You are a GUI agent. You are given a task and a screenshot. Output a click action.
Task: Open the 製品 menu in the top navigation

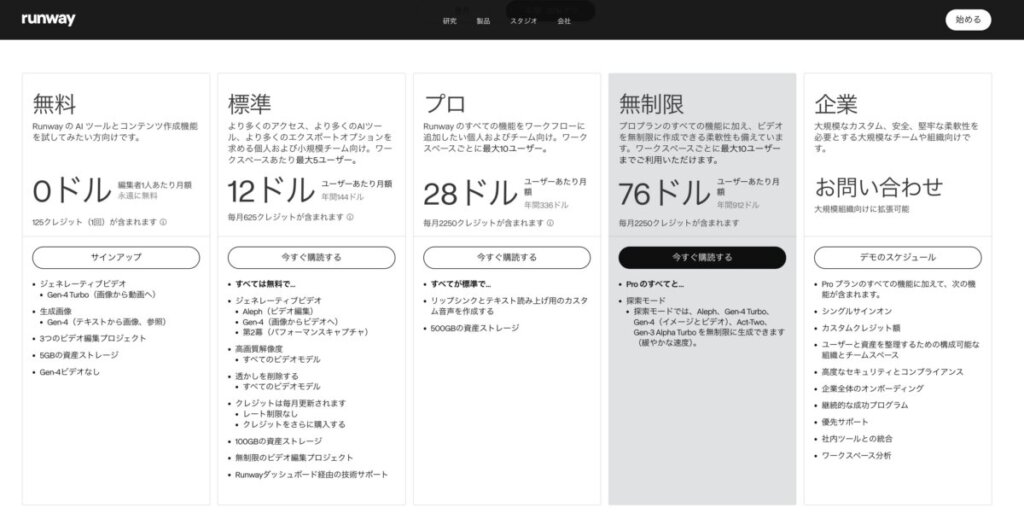483,21
